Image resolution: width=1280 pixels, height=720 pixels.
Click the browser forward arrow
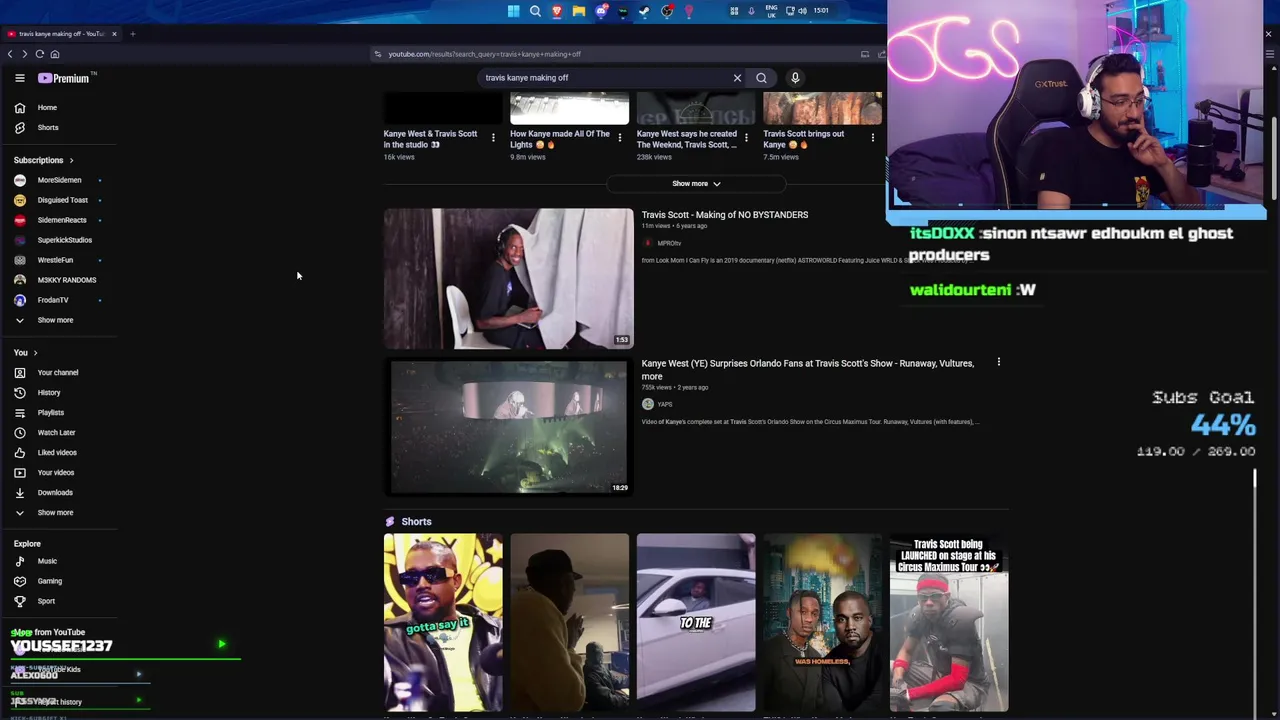tap(24, 54)
